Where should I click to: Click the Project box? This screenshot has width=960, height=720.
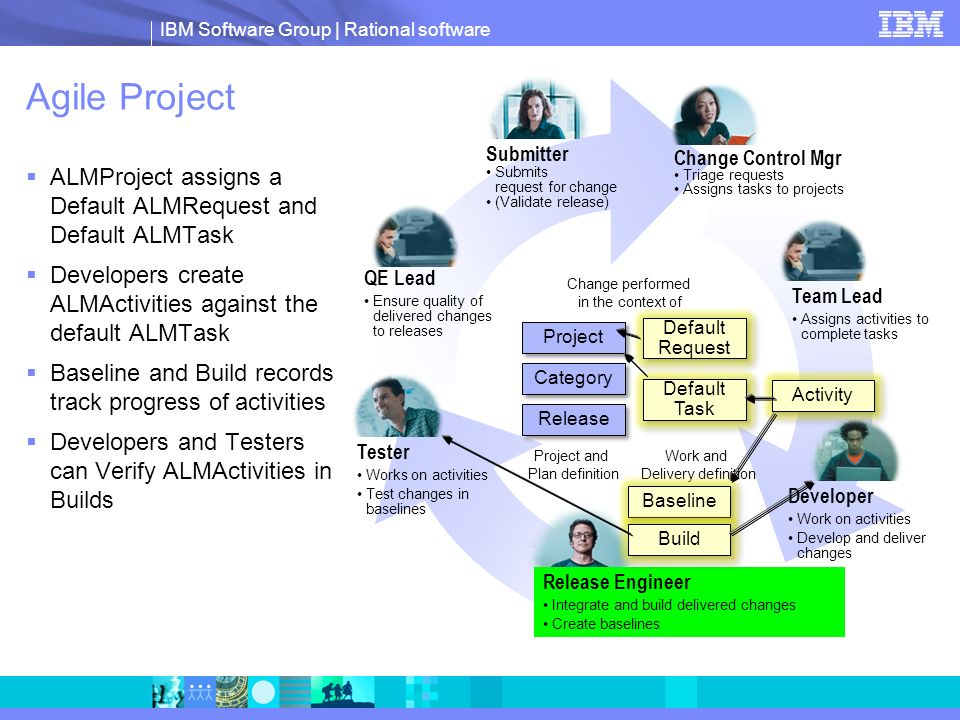pyautogui.click(x=574, y=337)
